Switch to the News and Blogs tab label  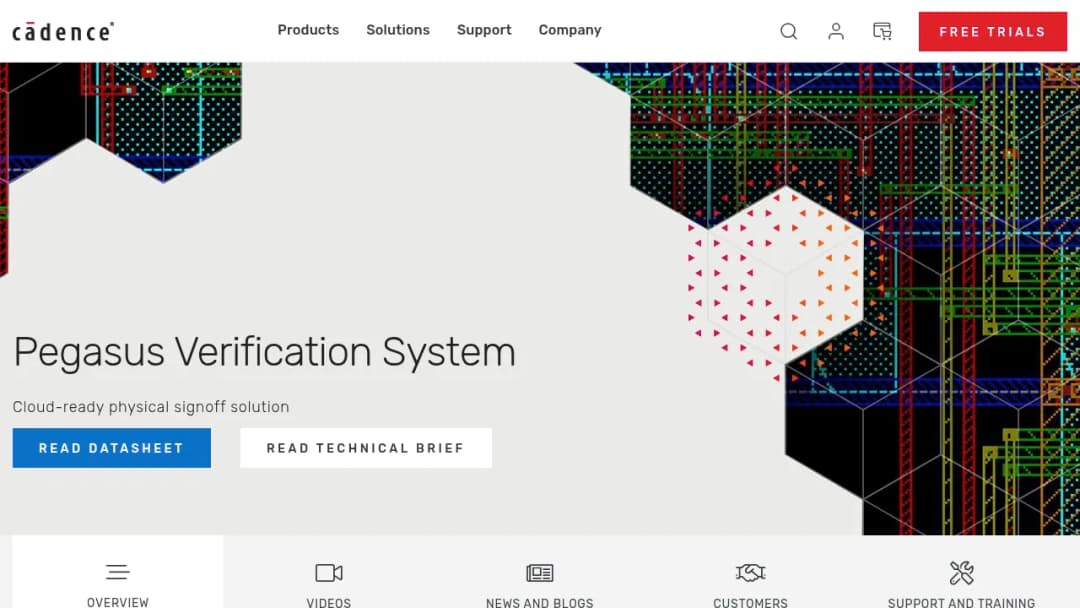(x=539, y=602)
